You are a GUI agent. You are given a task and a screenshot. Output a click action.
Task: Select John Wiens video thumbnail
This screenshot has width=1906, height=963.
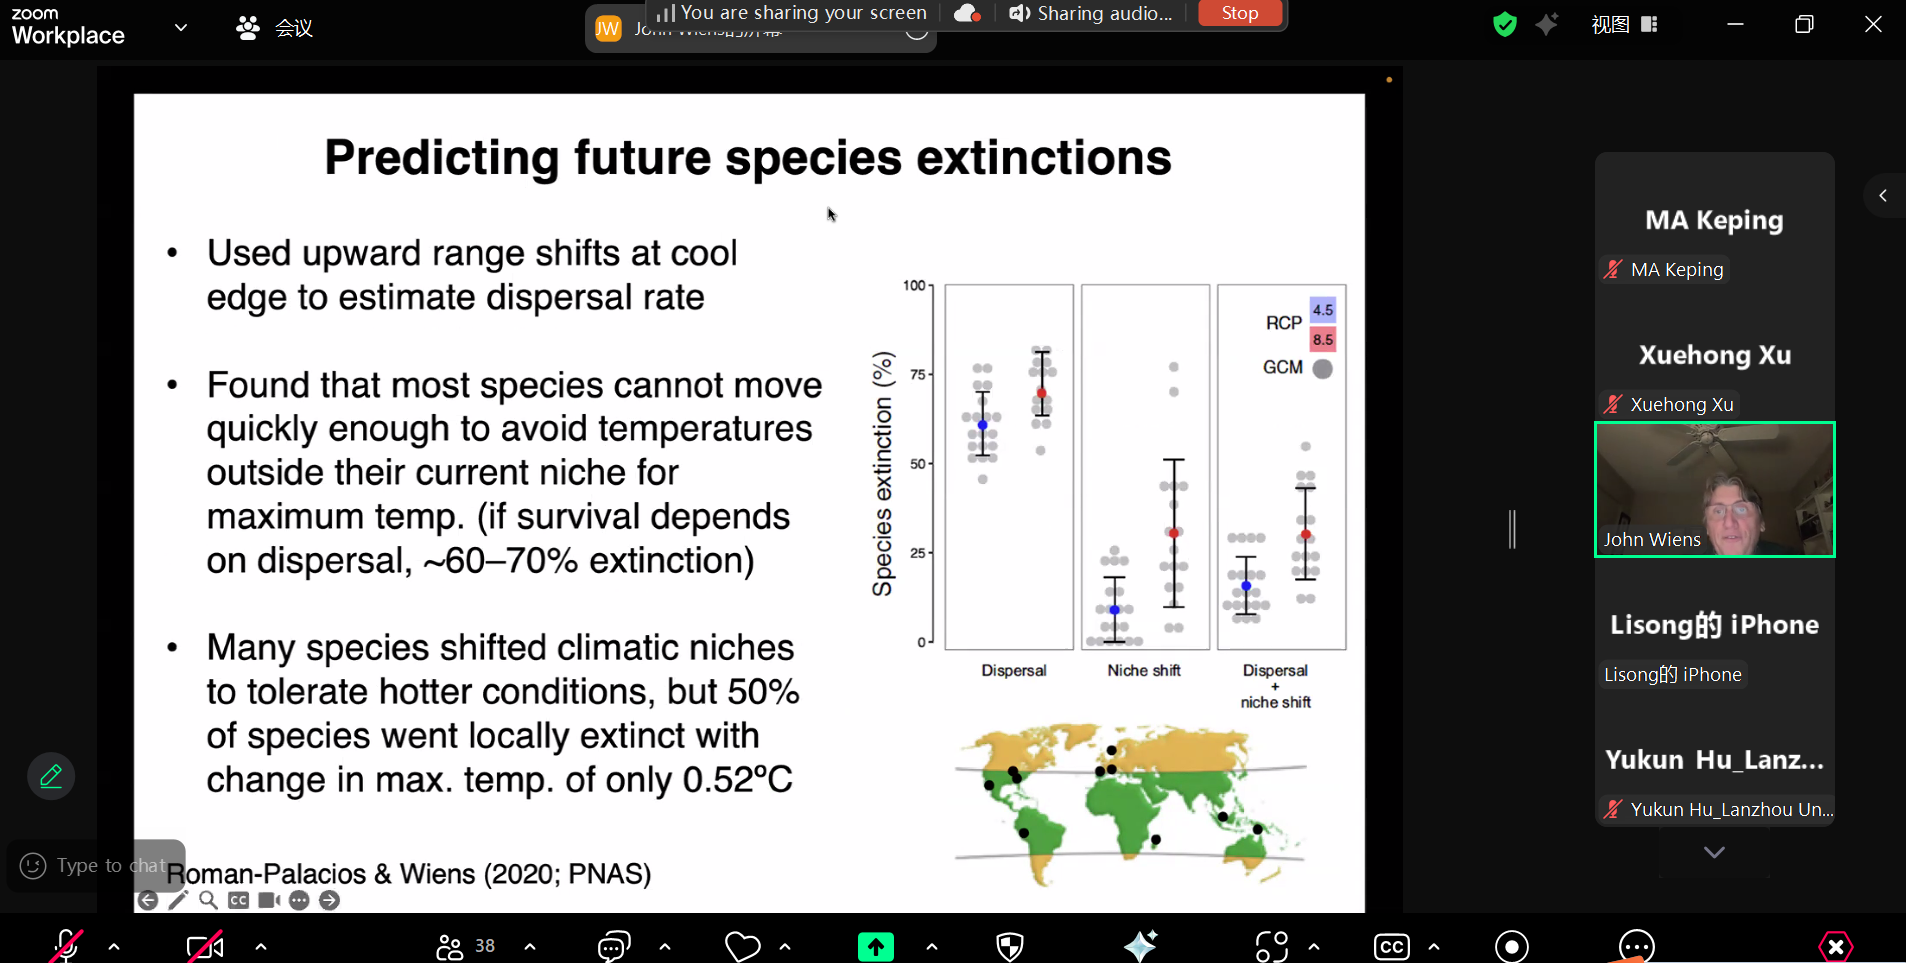click(x=1714, y=489)
